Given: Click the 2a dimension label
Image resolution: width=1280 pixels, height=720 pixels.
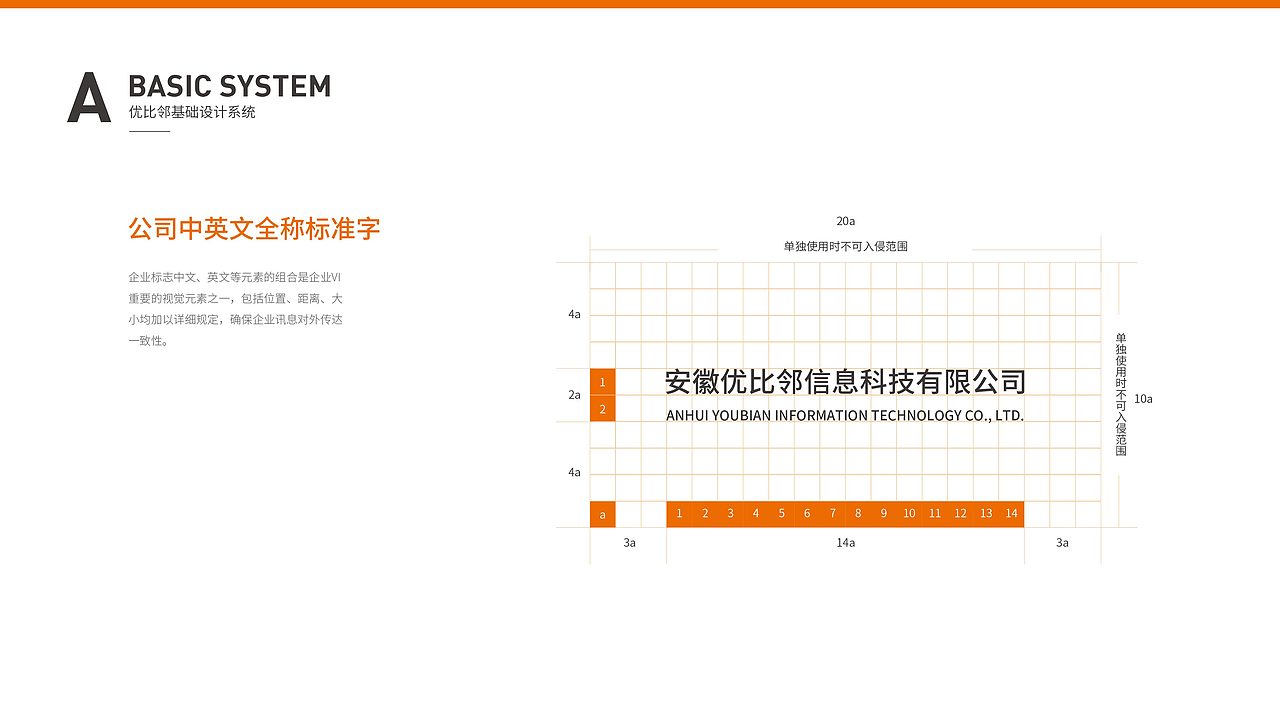Looking at the screenshot, I should (574, 395).
